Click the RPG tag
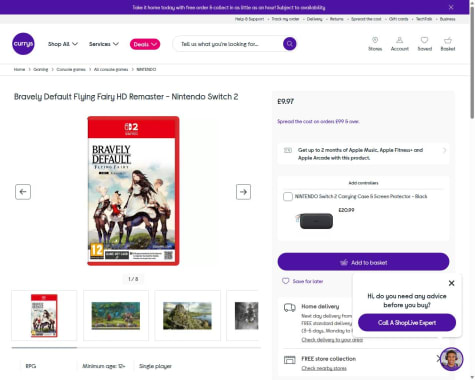 31,366
